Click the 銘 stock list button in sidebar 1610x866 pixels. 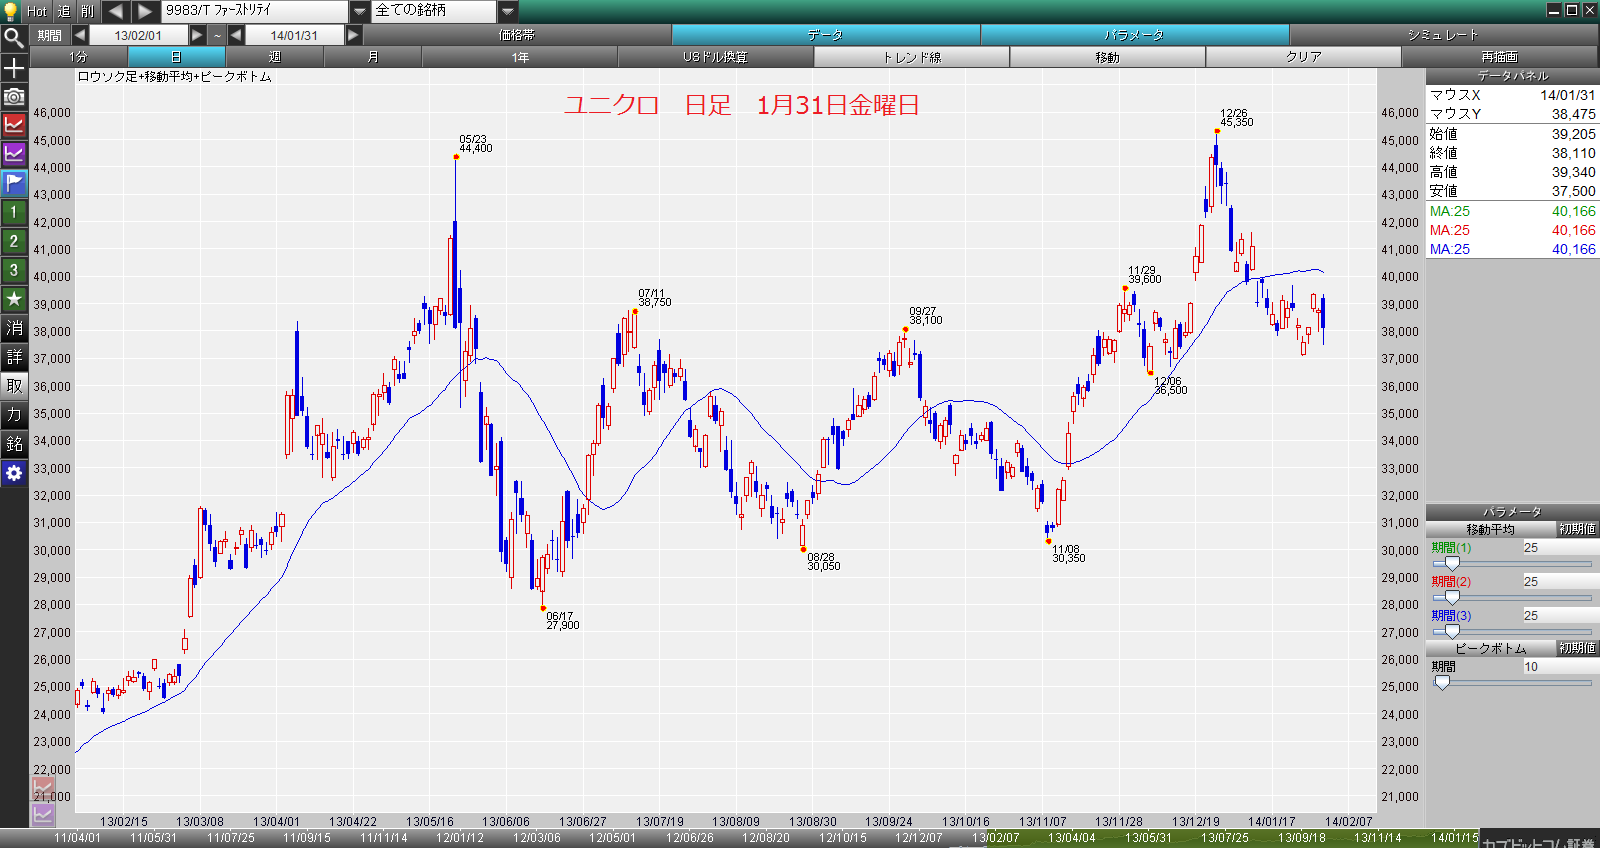tap(14, 444)
